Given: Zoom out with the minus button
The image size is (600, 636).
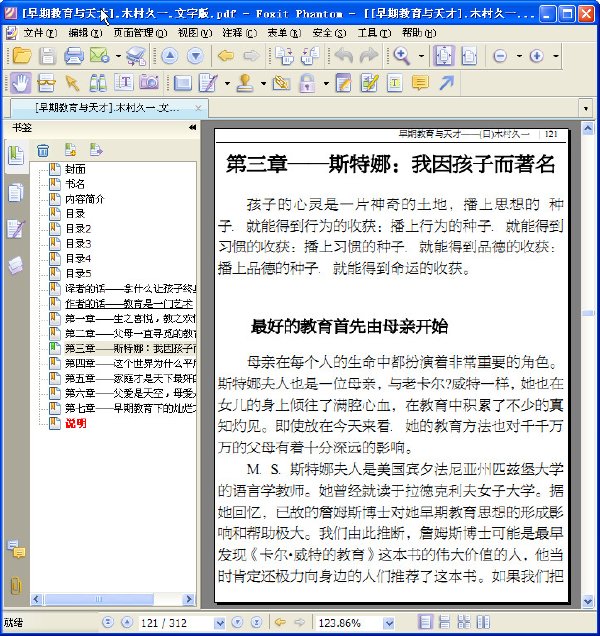Looking at the screenshot, I should (500, 56).
